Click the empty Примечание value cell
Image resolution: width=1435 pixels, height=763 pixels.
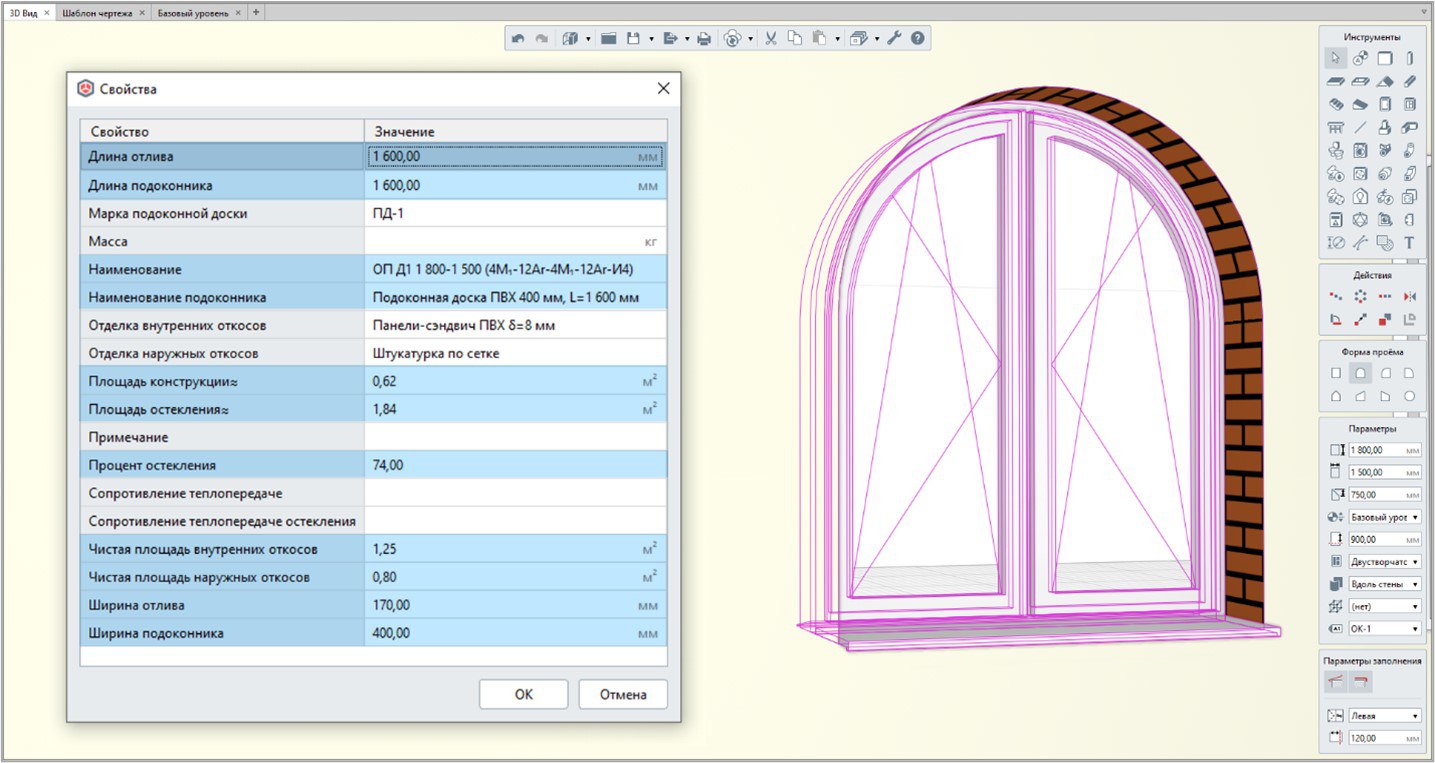coord(516,437)
